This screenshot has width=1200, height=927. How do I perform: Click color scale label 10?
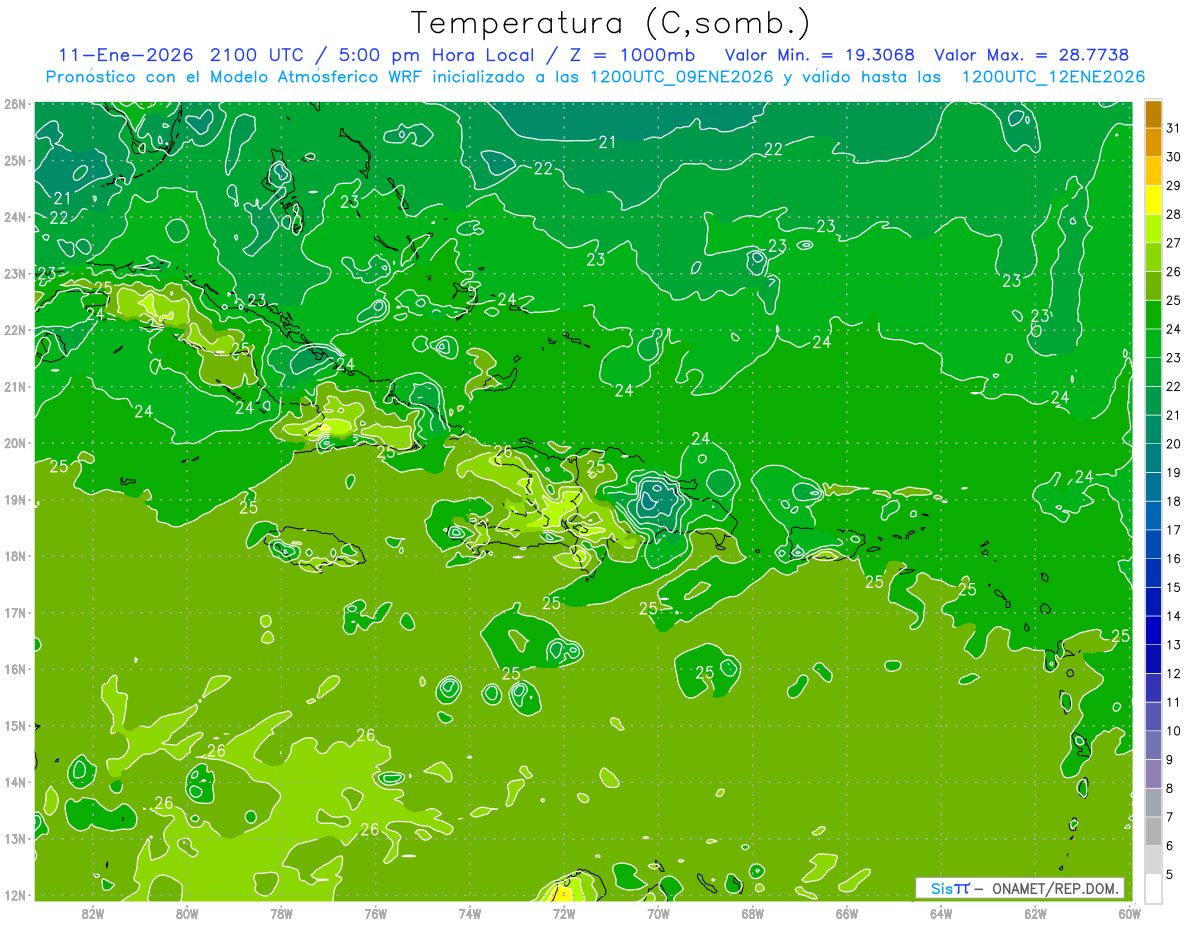pos(1174,731)
